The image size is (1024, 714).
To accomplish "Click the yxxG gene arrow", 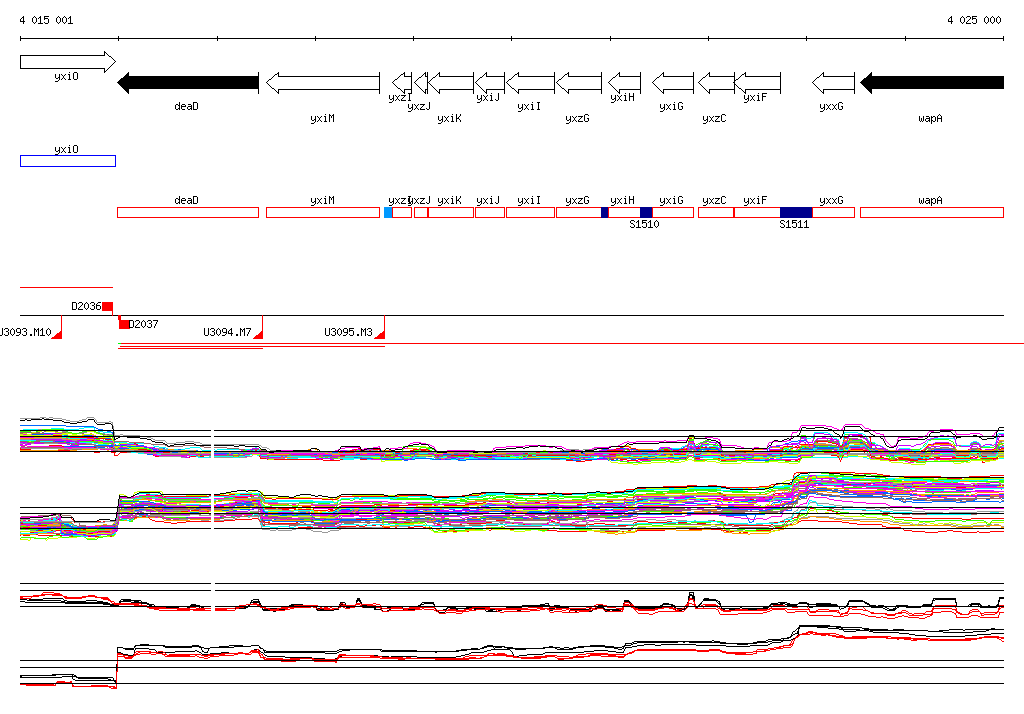I will point(833,83).
